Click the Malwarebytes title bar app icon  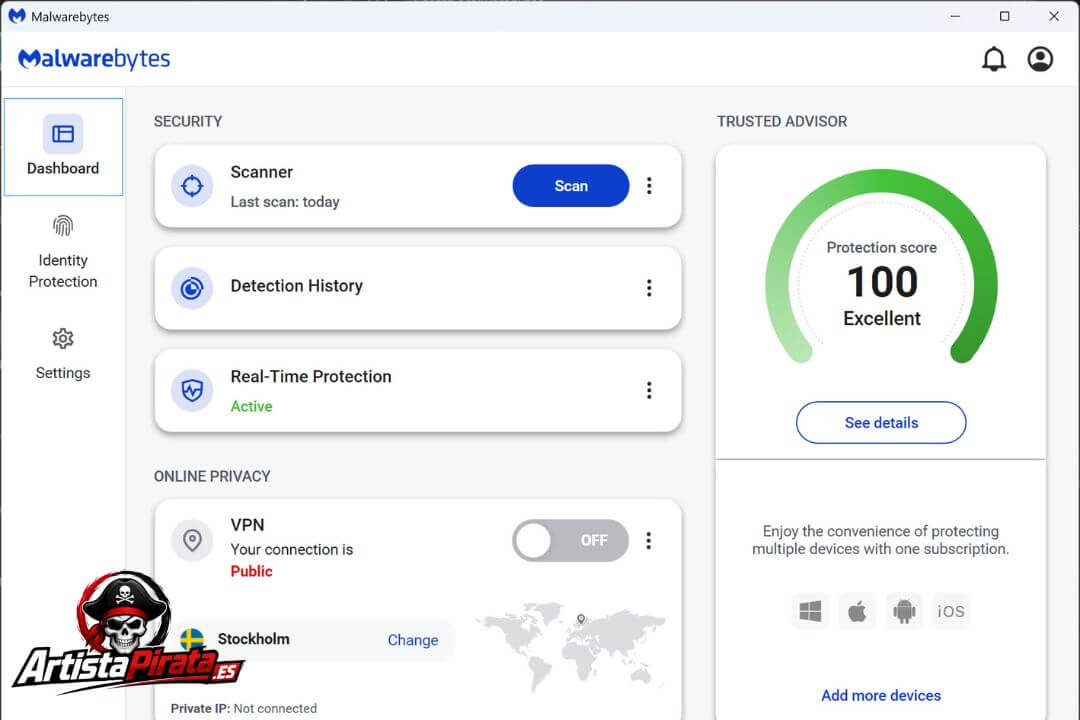click(x=17, y=16)
